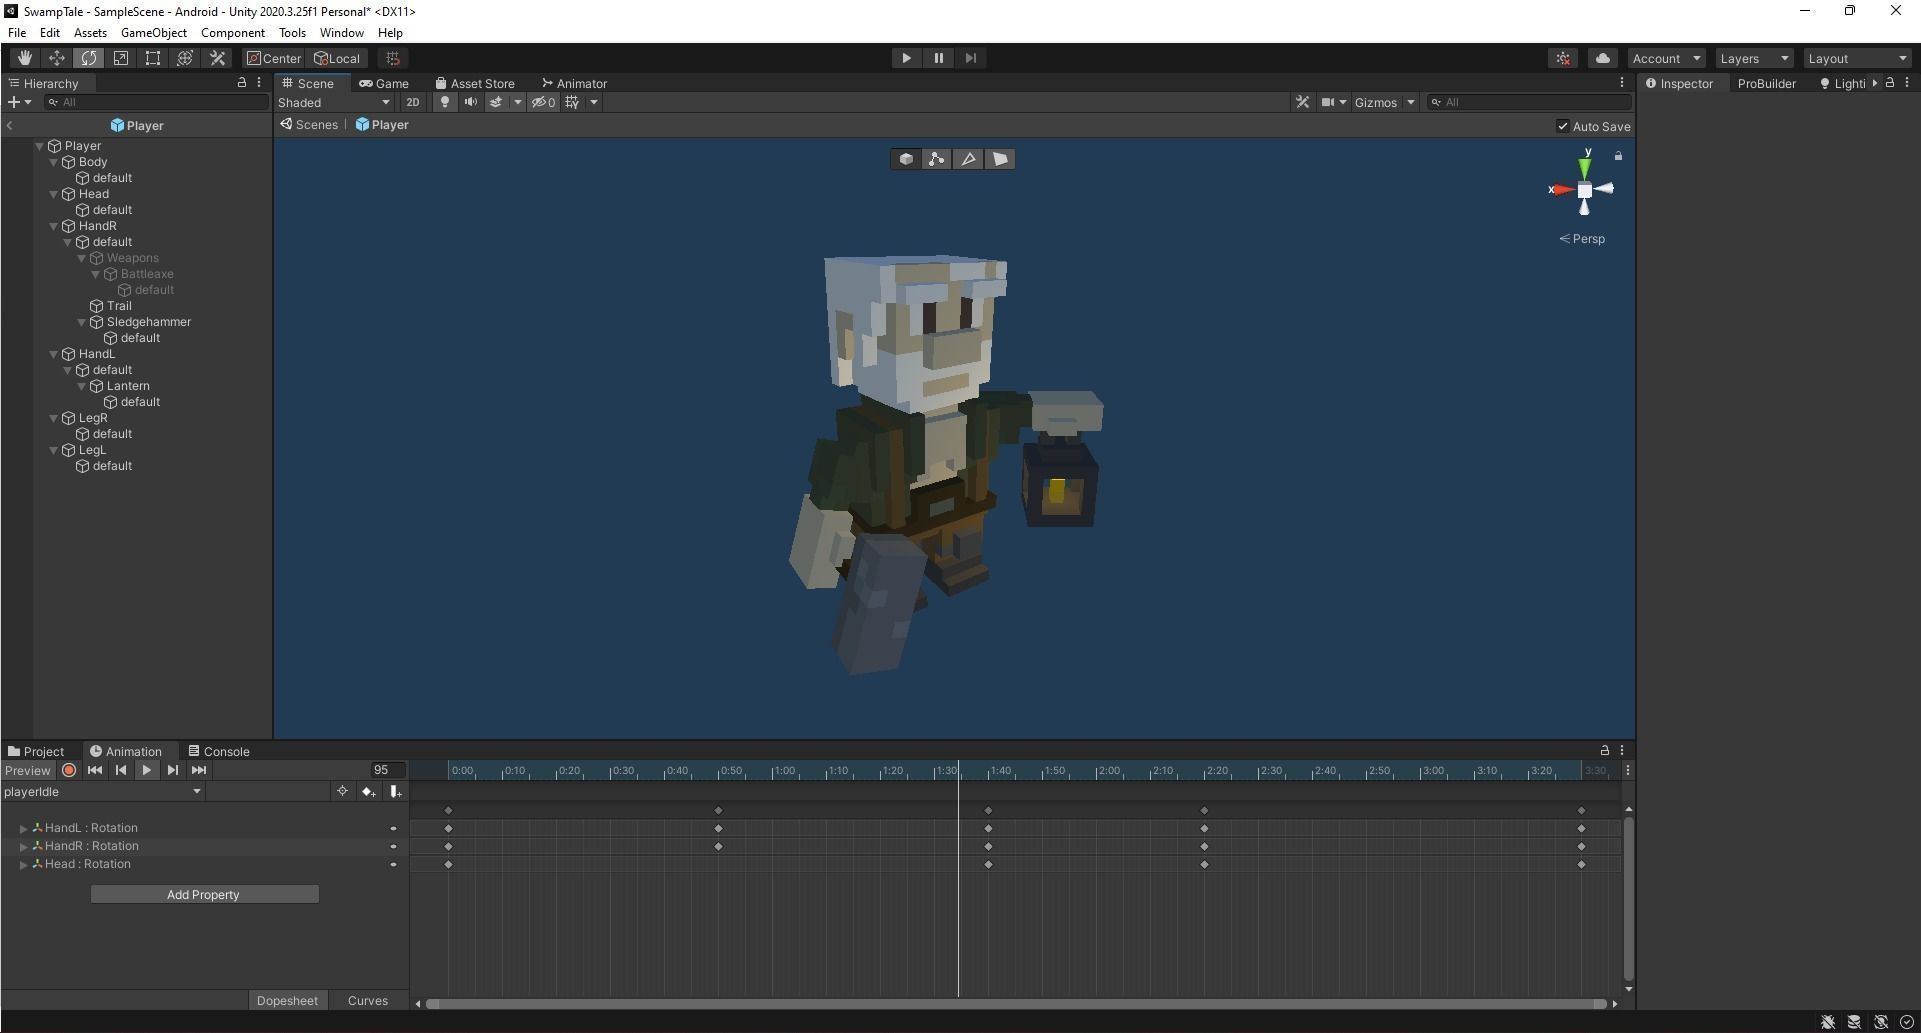Toggle grid snapping icon

(x=393, y=58)
